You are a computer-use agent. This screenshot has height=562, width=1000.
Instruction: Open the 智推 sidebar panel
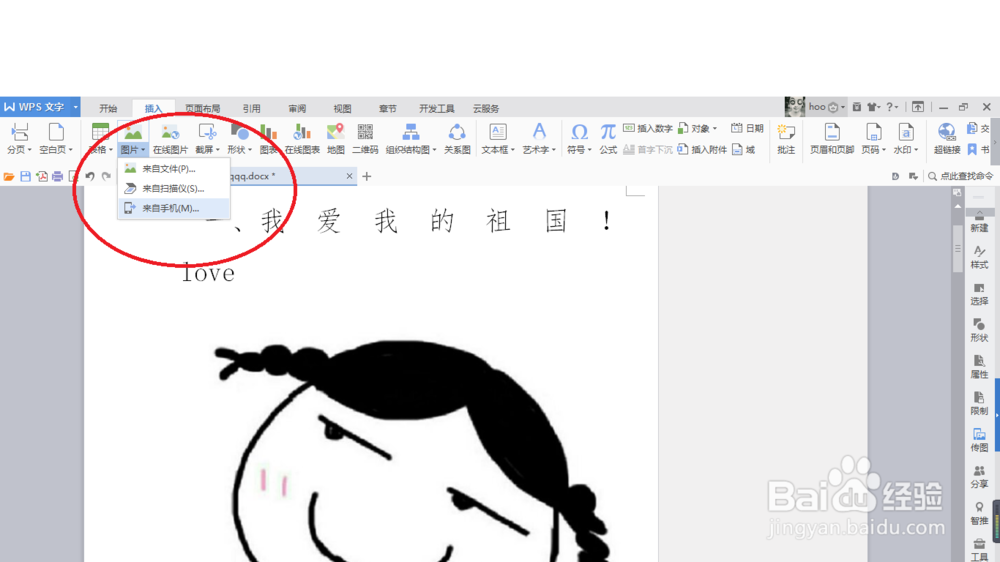pos(979,514)
